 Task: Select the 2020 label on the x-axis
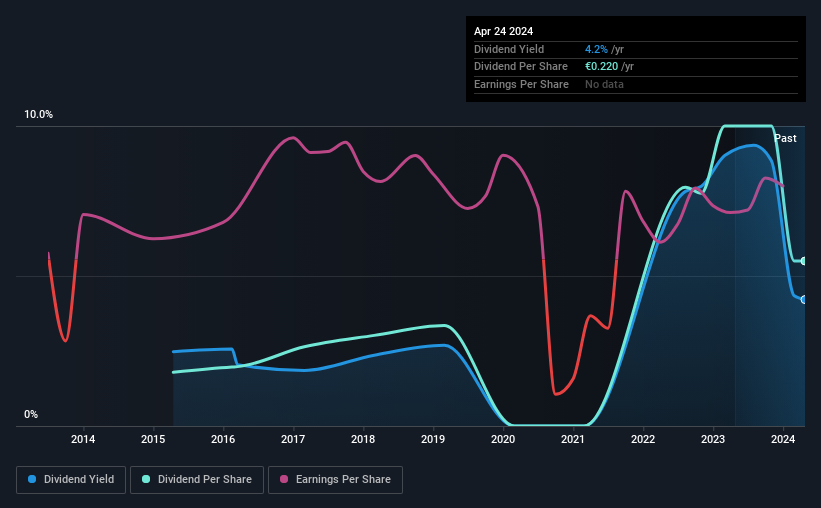[503, 439]
